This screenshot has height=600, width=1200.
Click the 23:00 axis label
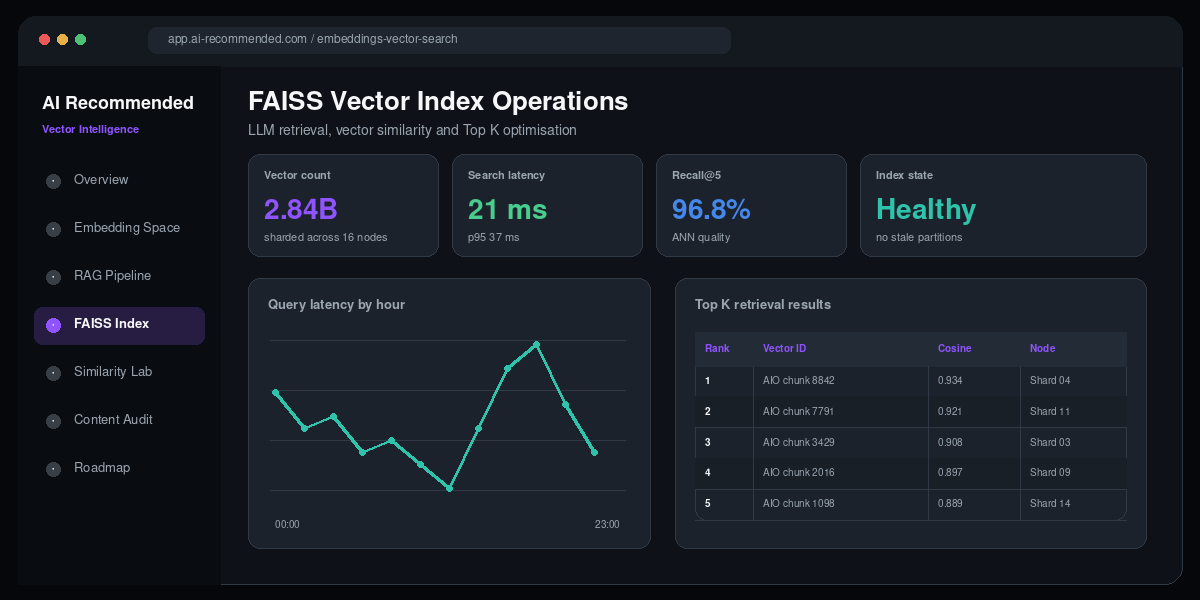[607, 524]
